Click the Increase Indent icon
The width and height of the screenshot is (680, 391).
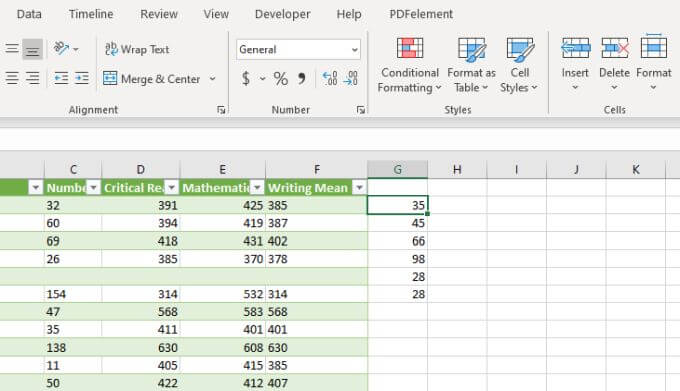click(82, 78)
